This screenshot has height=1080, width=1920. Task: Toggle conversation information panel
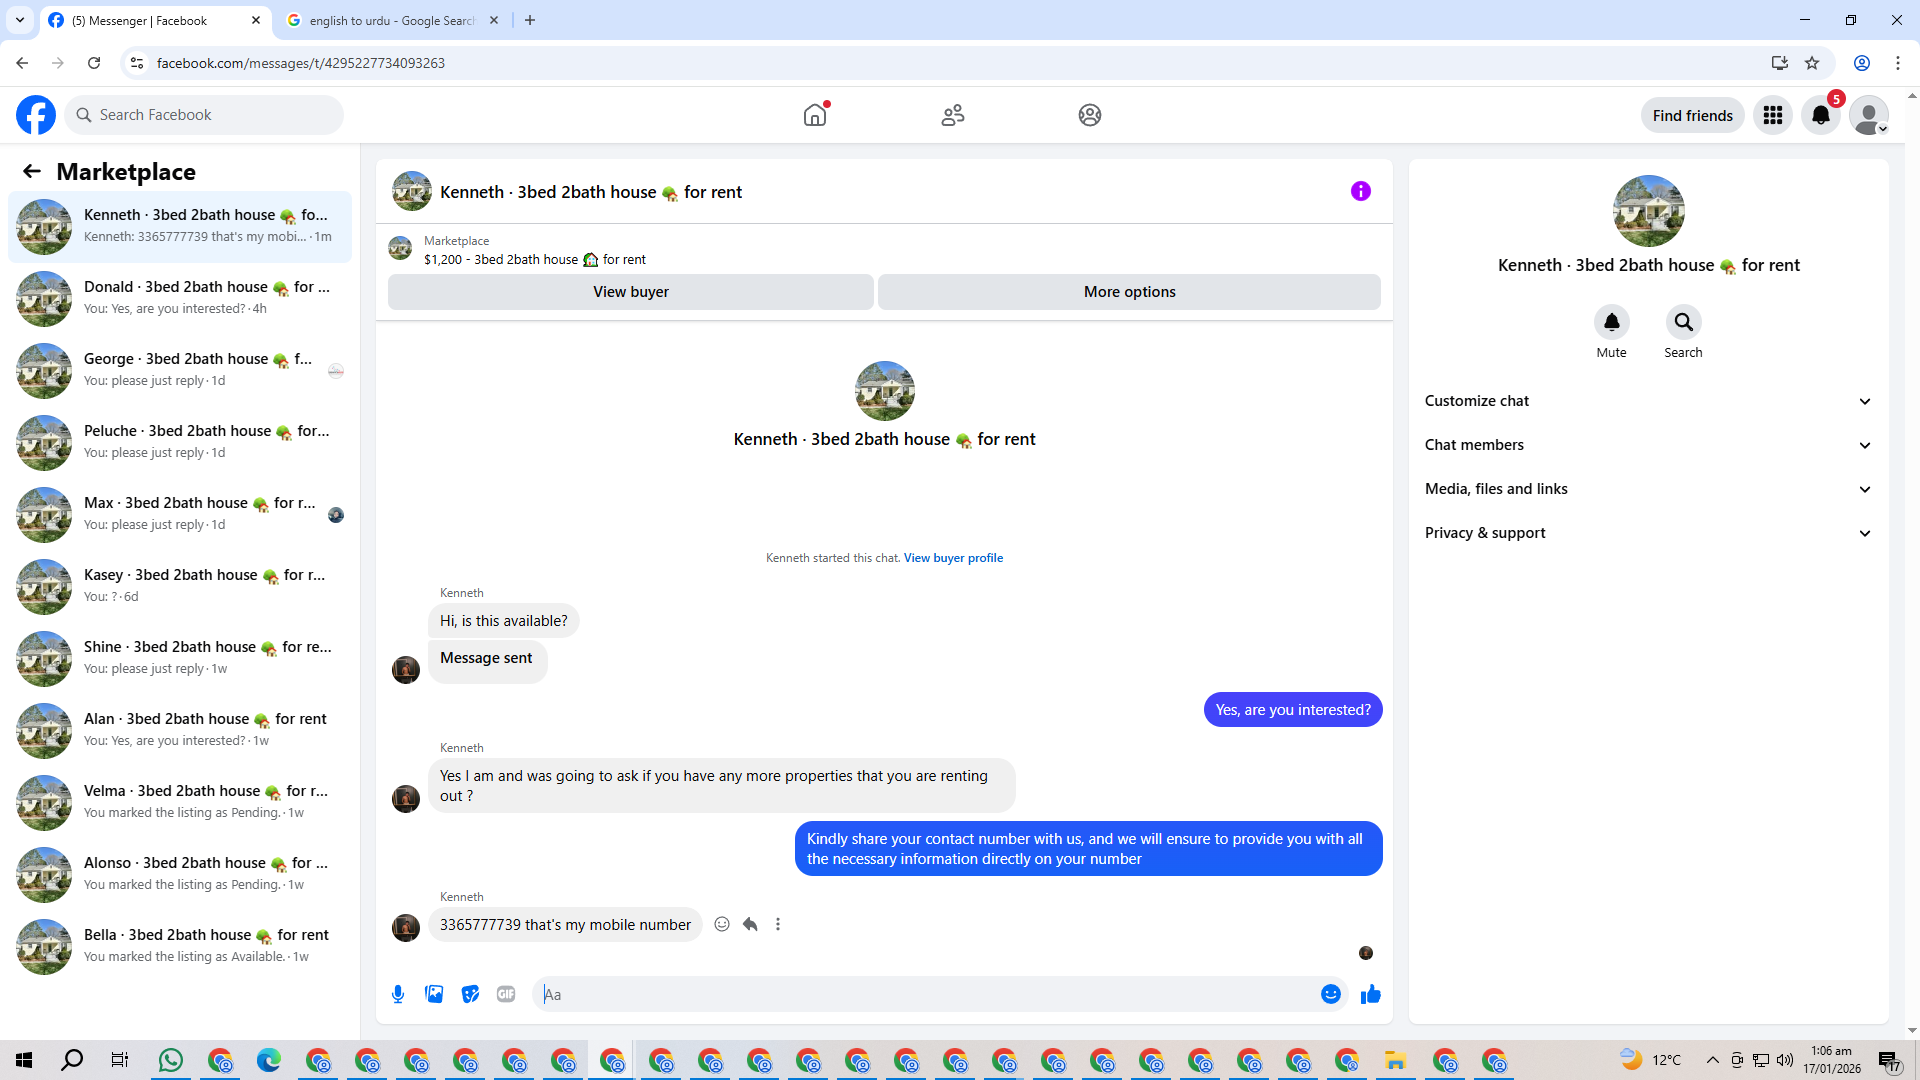(1360, 191)
